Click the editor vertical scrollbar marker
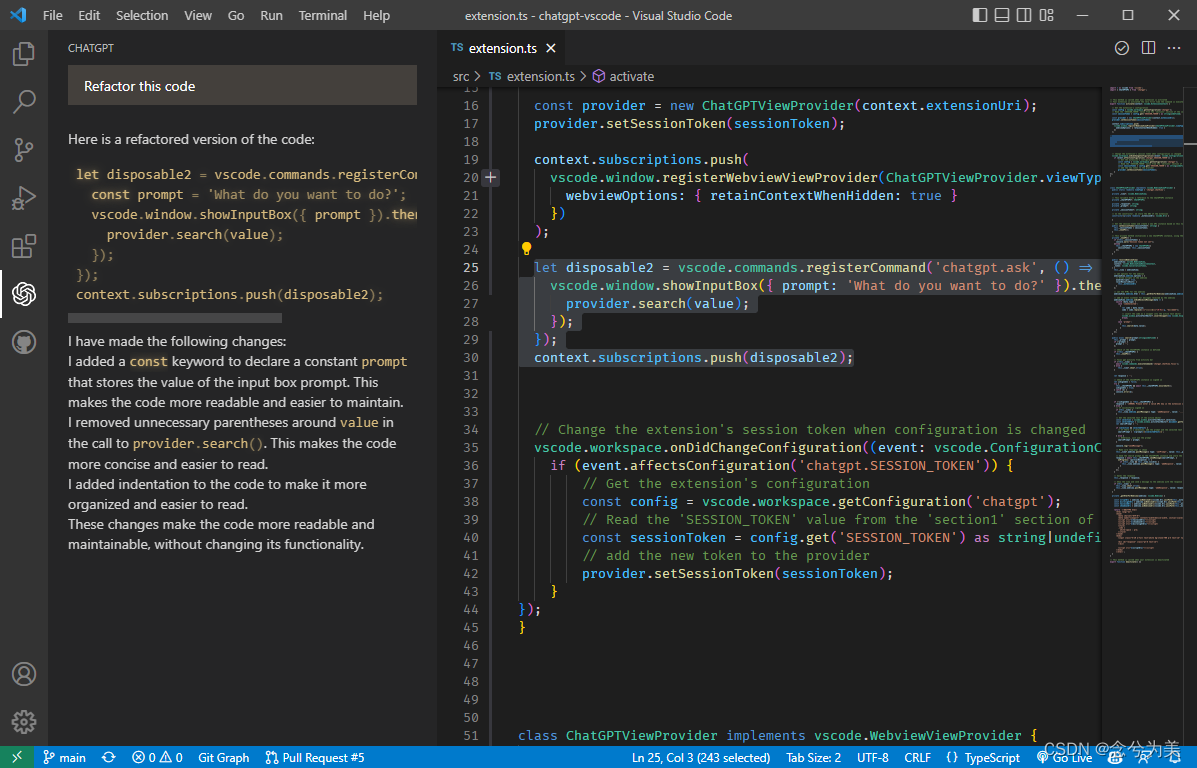Screen dimensions: 1197x768 click(x=1190, y=143)
